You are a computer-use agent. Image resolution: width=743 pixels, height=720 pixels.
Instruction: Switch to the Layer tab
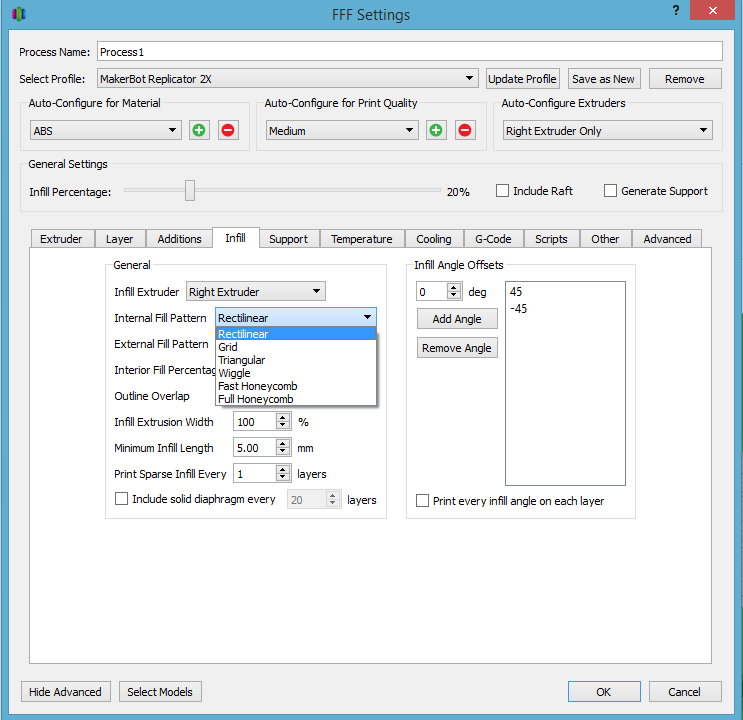click(119, 239)
